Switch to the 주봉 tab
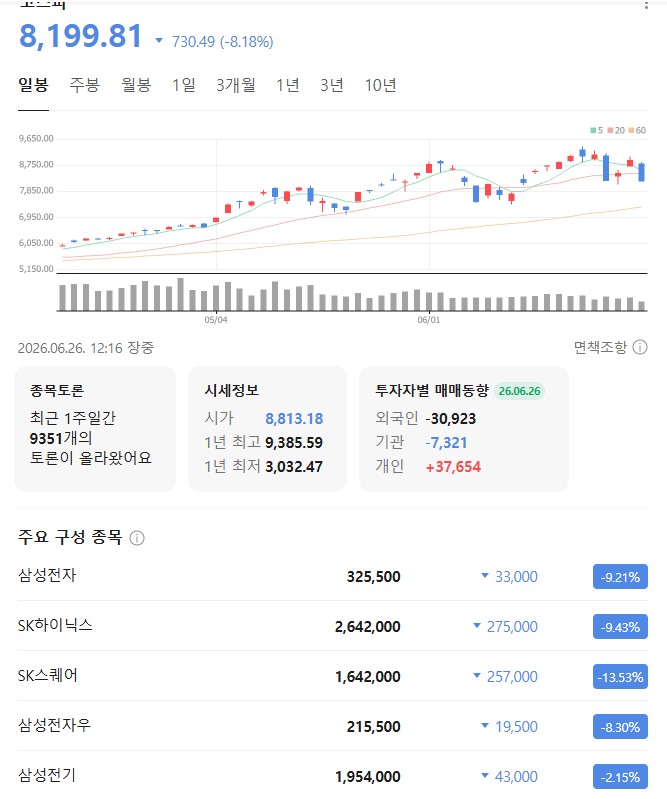 (x=85, y=85)
